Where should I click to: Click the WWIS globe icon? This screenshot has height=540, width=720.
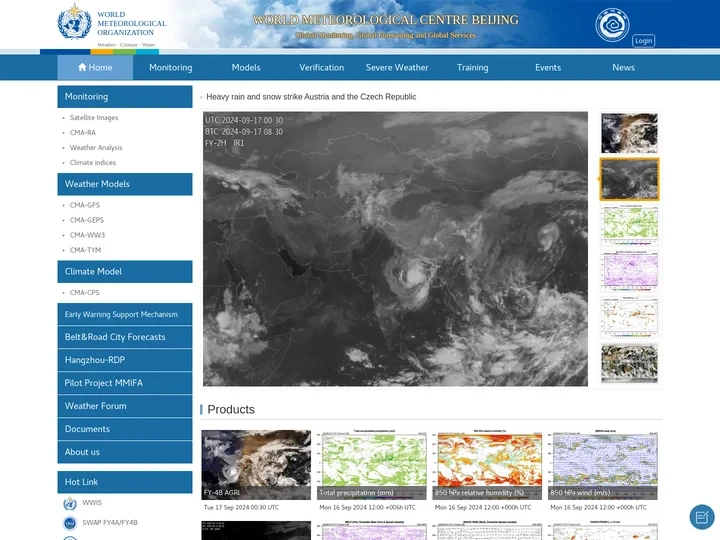tap(70, 503)
